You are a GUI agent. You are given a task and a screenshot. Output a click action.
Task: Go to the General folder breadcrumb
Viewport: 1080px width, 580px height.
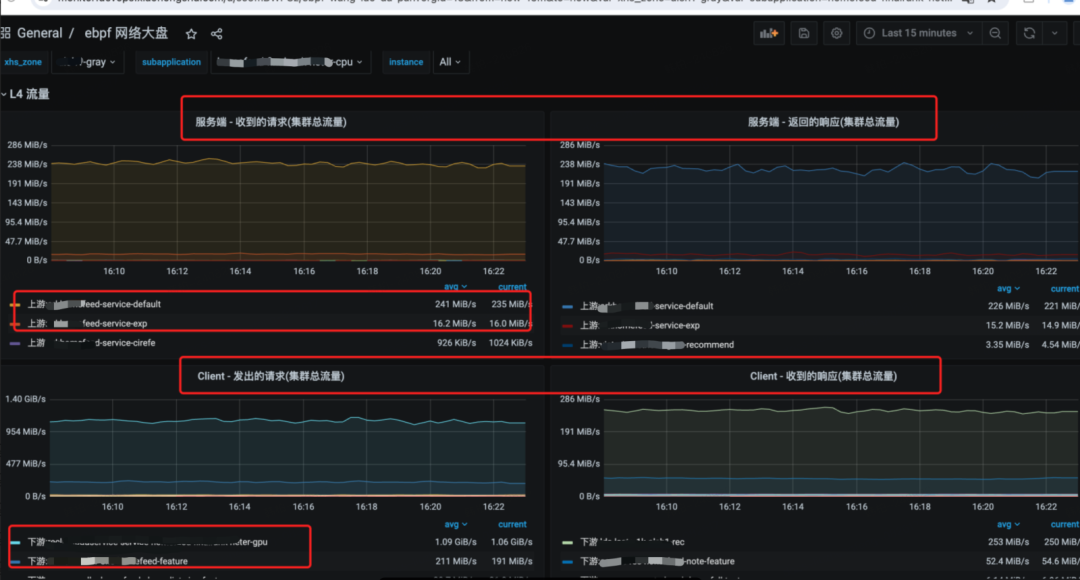pos(39,33)
